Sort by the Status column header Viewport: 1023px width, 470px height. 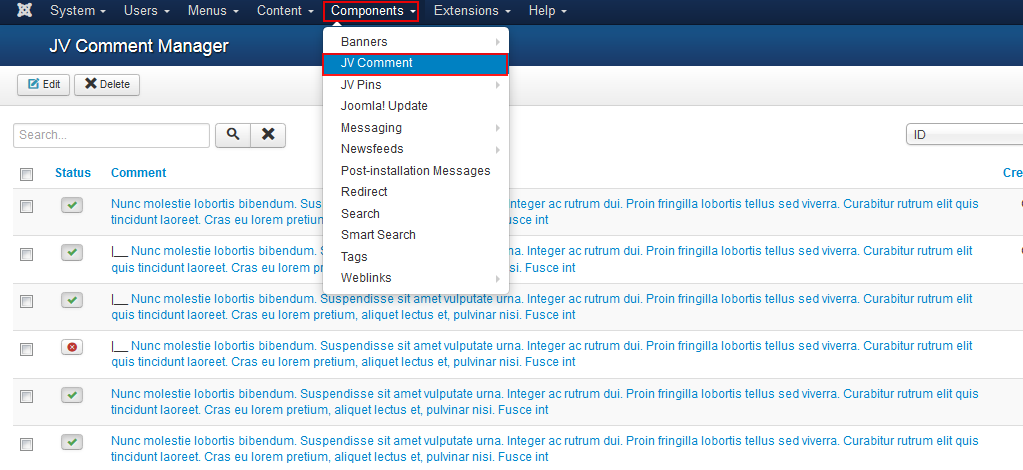(x=73, y=173)
